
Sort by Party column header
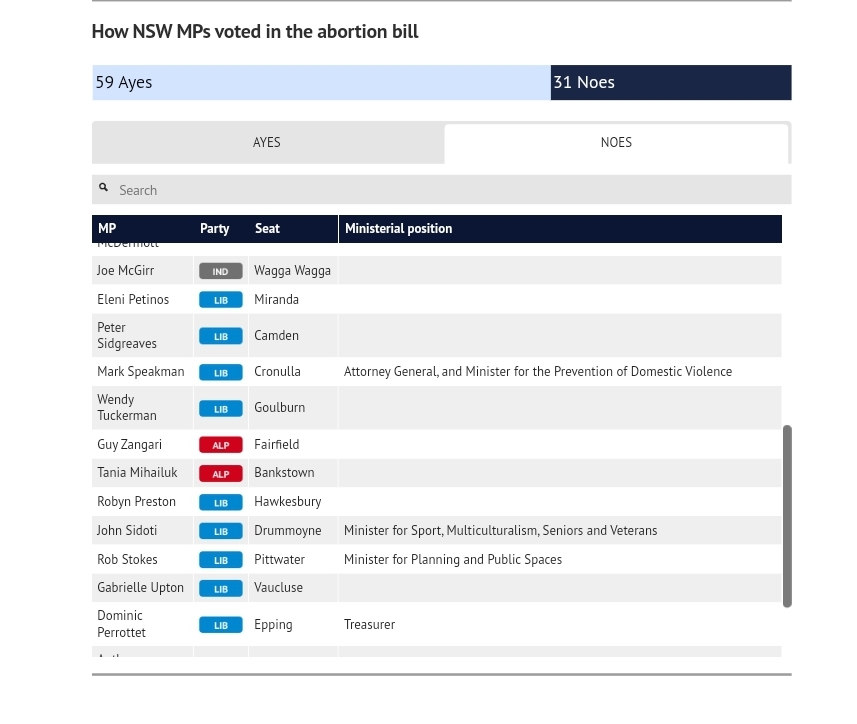tap(215, 229)
